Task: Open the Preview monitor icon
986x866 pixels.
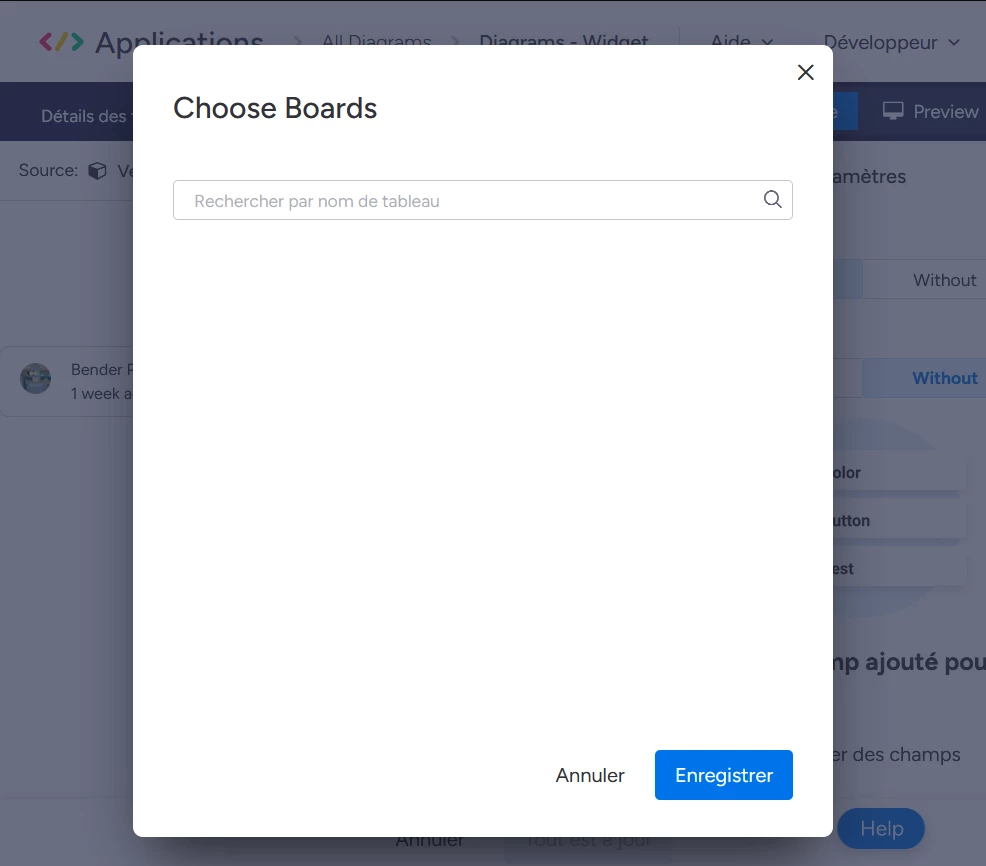Action: [x=892, y=111]
